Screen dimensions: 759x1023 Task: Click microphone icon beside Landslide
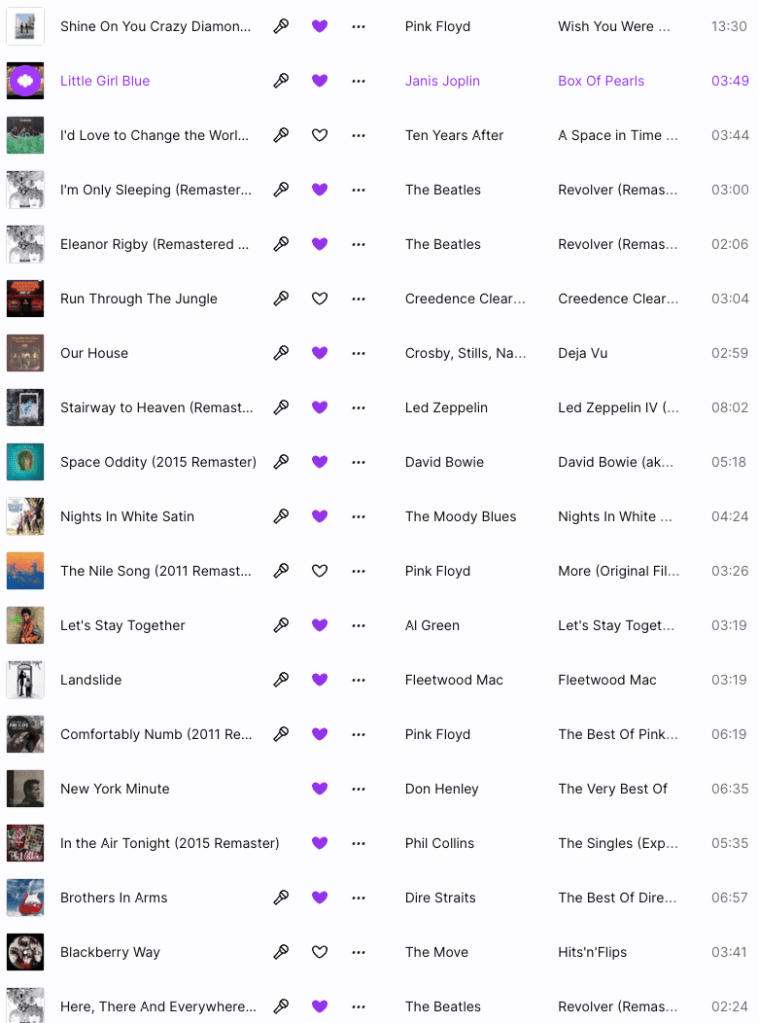tap(281, 680)
